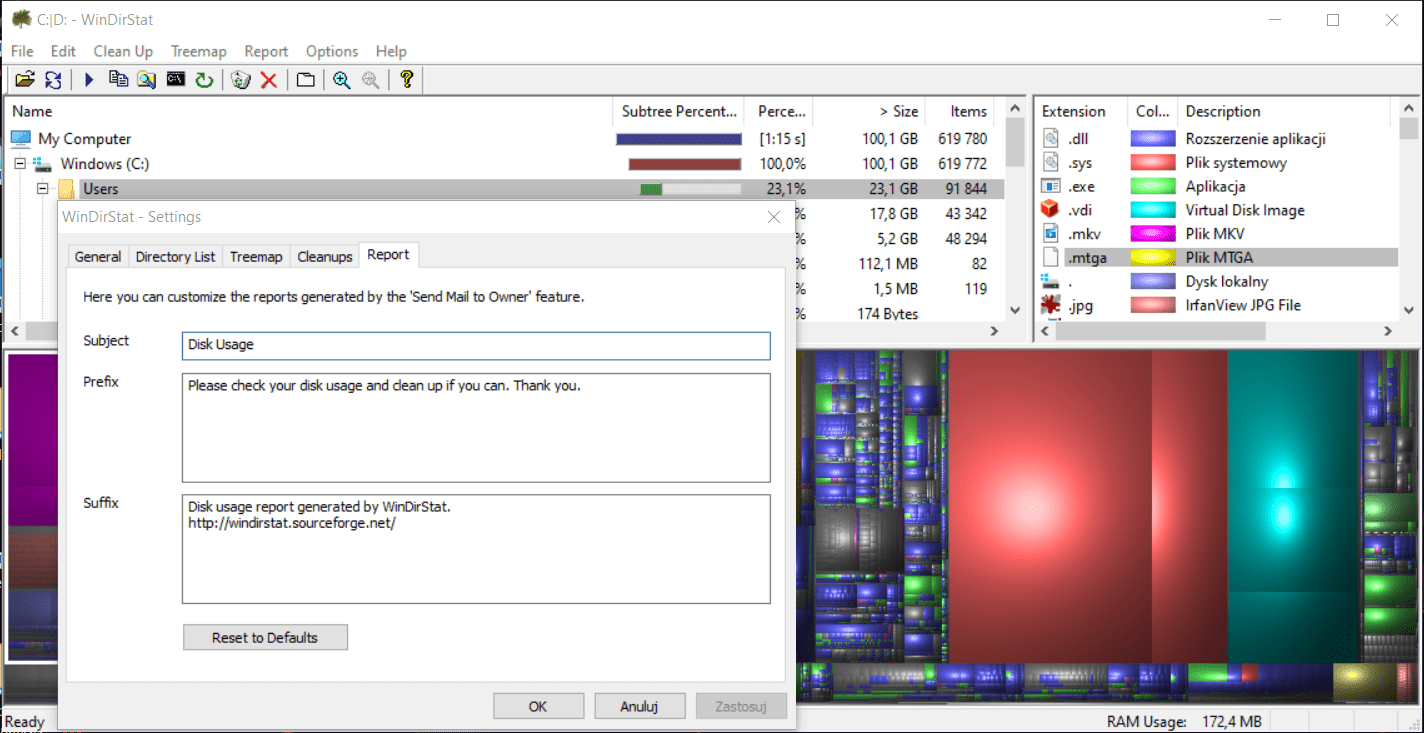Click the blank .mtga file icon
The width and height of the screenshot is (1424, 733).
(1050, 258)
